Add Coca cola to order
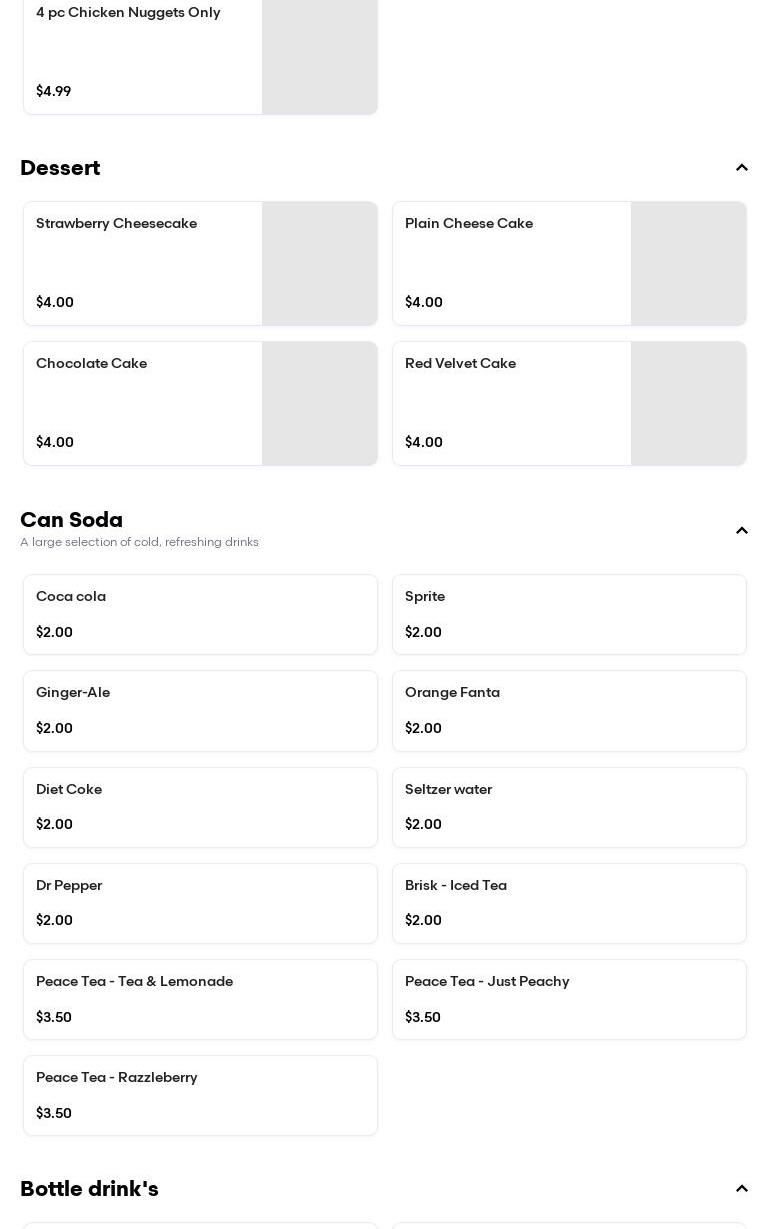This screenshot has height=1229, width=770. (200, 614)
